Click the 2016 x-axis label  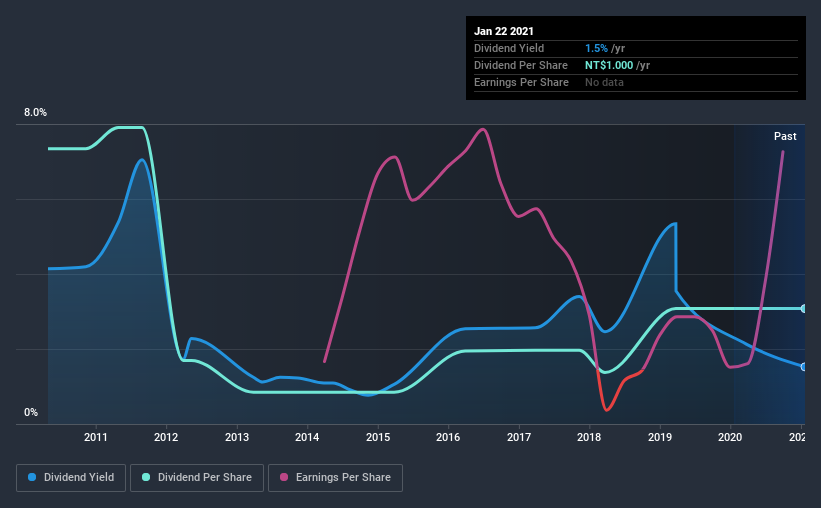(448, 437)
